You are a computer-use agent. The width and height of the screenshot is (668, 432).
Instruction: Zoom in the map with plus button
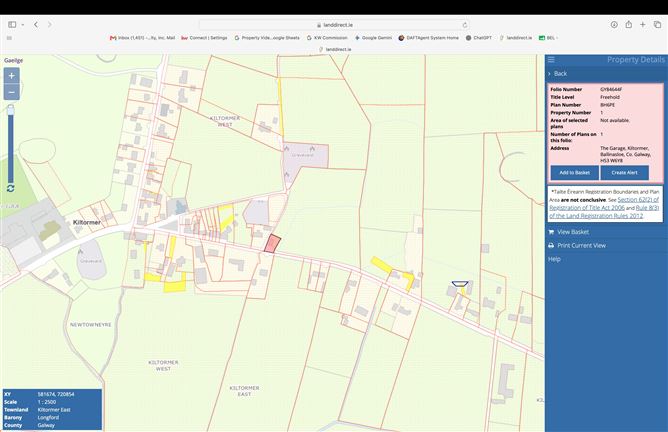(12, 76)
